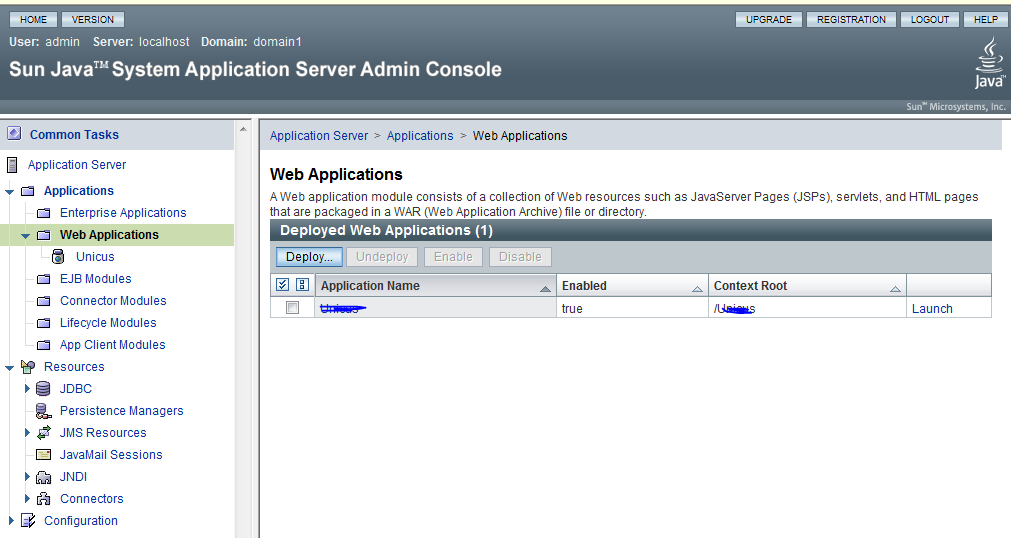Click the Applications breadcrumb link
This screenshot has height=538, width=1011.
click(x=420, y=136)
